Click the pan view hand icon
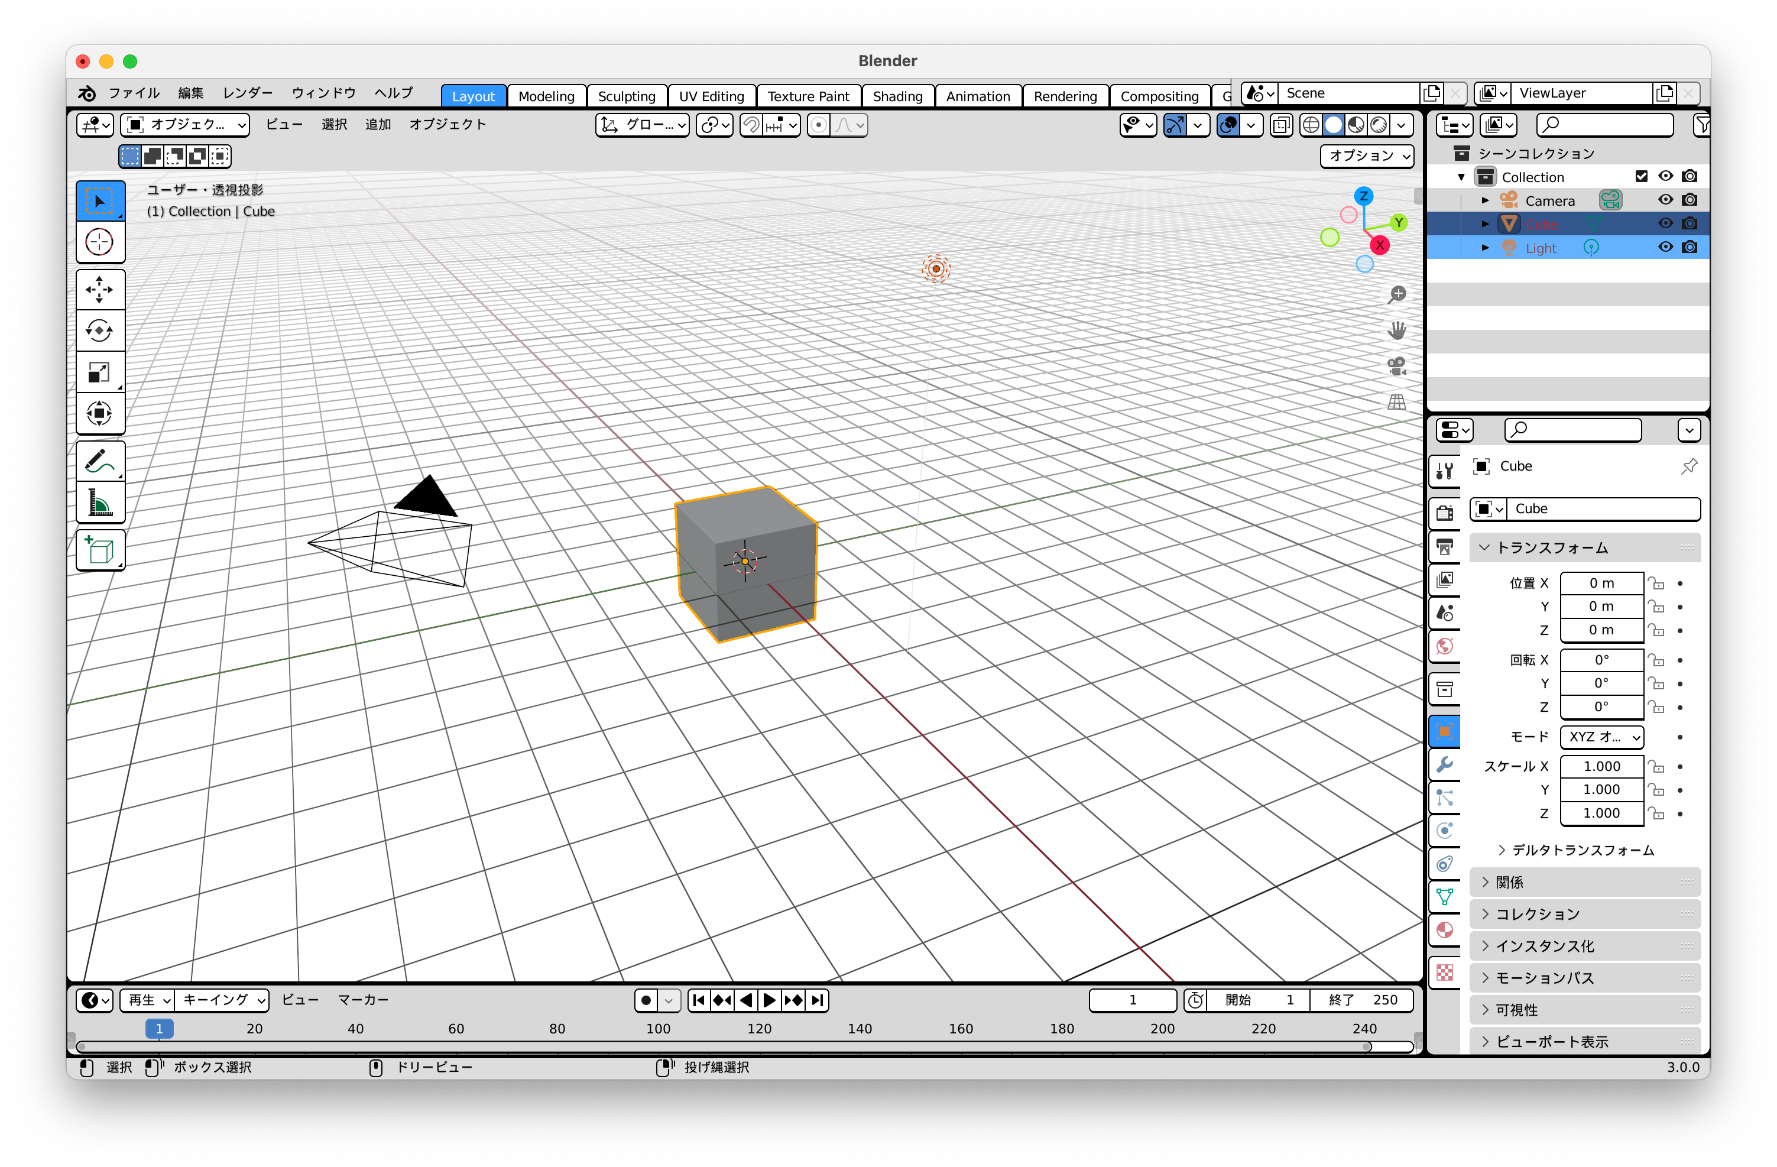The width and height of the screenshot is (1777, 1167). (1397, 330)
